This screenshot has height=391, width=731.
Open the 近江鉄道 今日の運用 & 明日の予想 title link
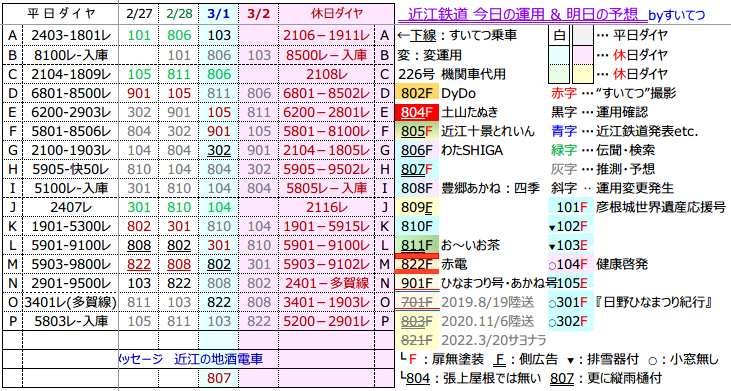pos(523,14)
